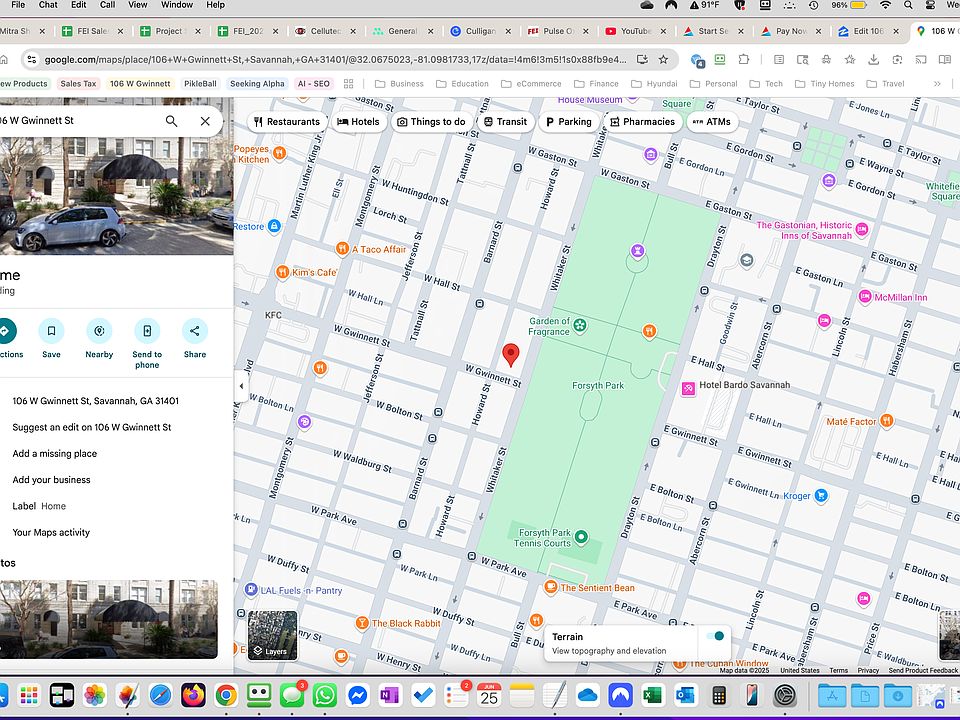This screenshot has height=720, width=960.
Task: Open Nearby places search
Action: pyautogui.click(x=99, y=331)
